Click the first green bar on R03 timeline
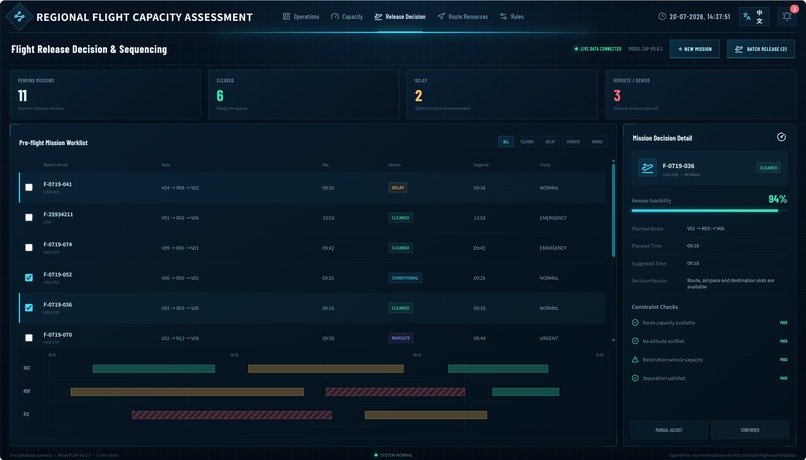This screenshot has width=806, height=460. pyautogui.click(x=154, y=369)
